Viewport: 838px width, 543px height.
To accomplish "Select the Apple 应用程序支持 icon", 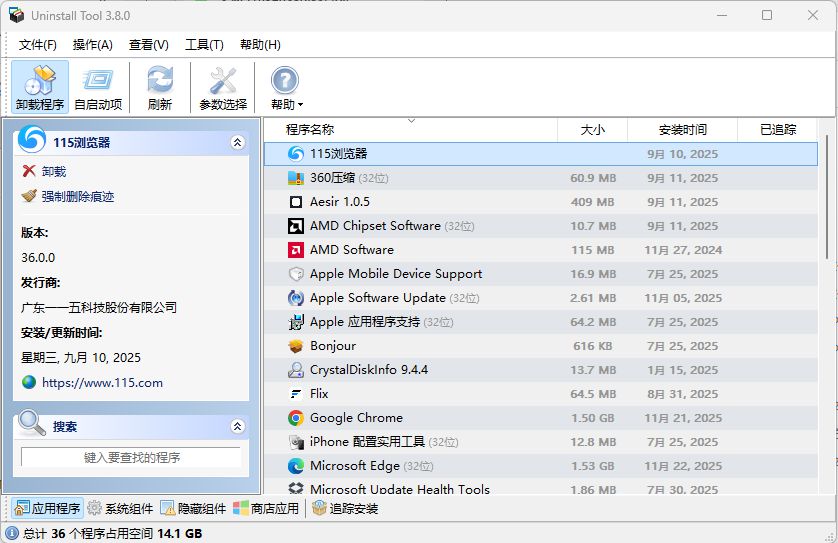I will tap(296, 322).
